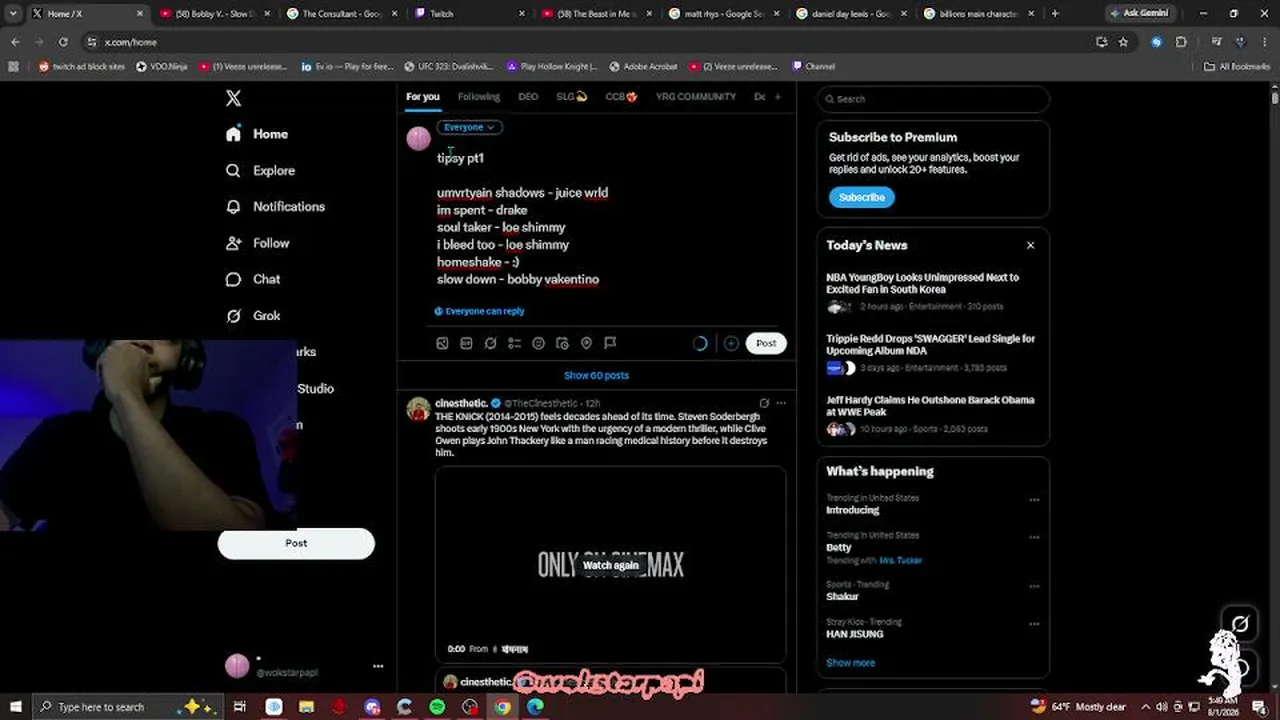Open the floating Grok button
The image size is (1280, 720).
click(x=1240, y=624)
